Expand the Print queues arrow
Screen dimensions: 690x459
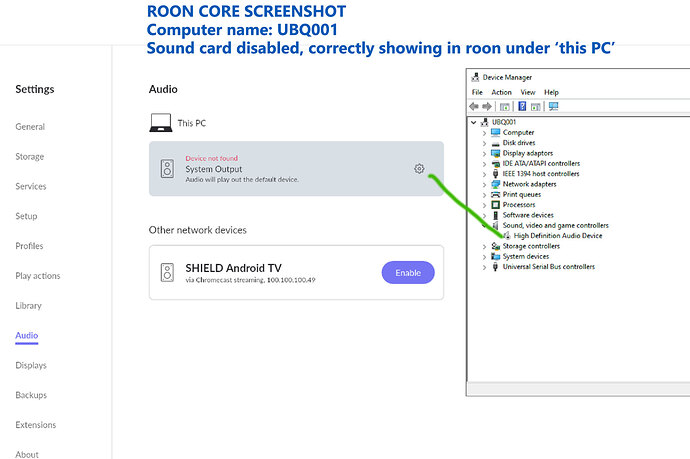coord(484,195)
